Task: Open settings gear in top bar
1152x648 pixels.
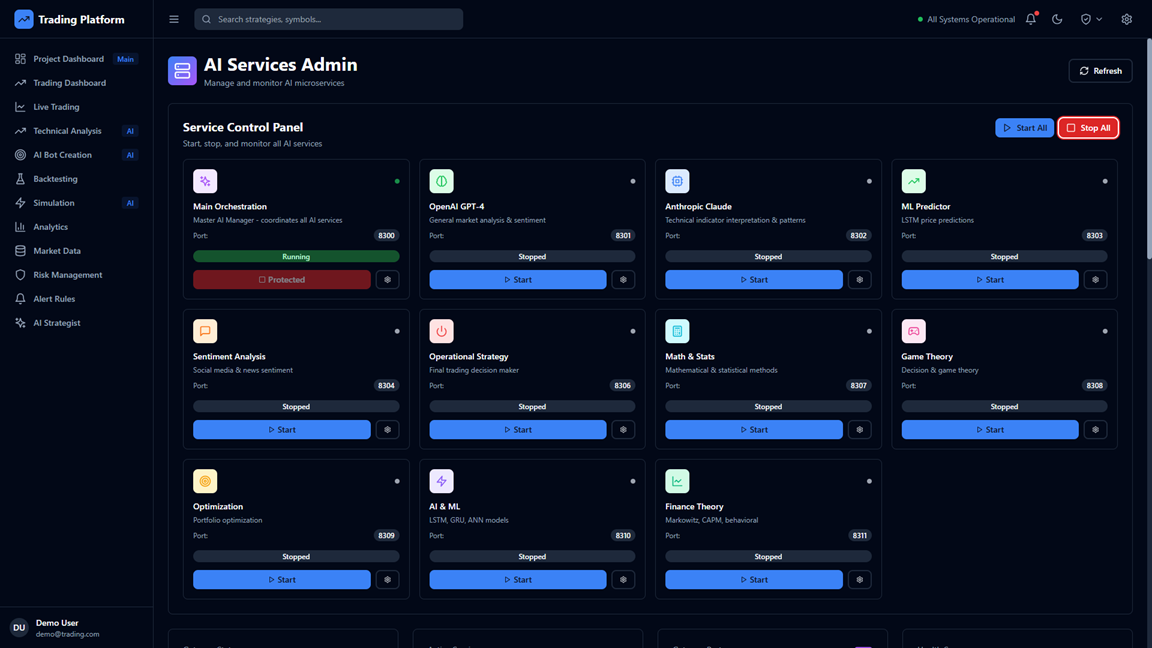Action: click(1126, 19)
